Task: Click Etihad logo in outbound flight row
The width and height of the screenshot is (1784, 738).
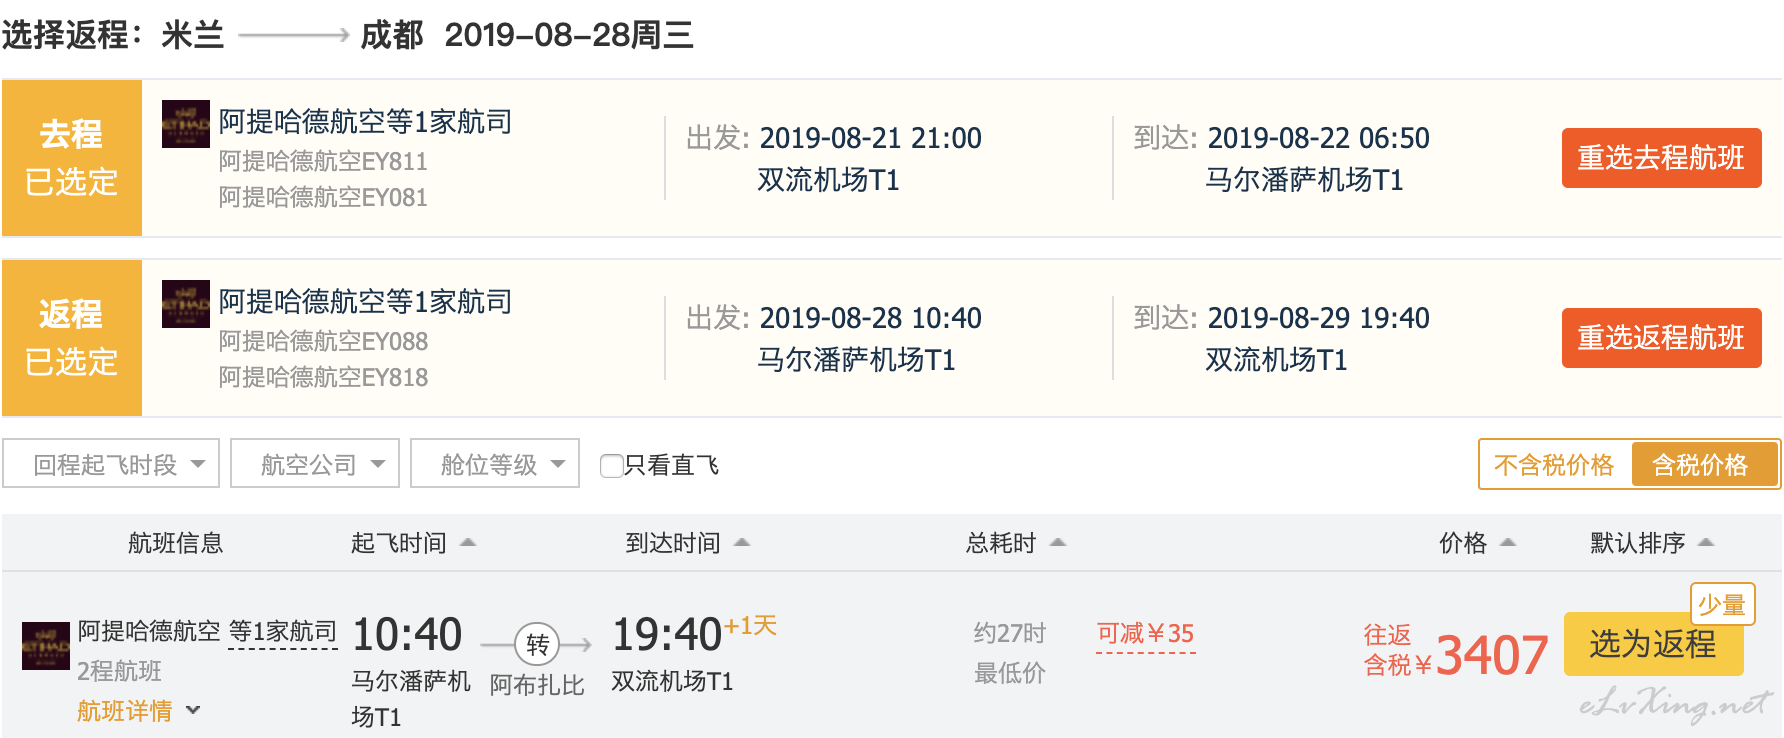Action: pyautogui.click(x=186, y=124)
